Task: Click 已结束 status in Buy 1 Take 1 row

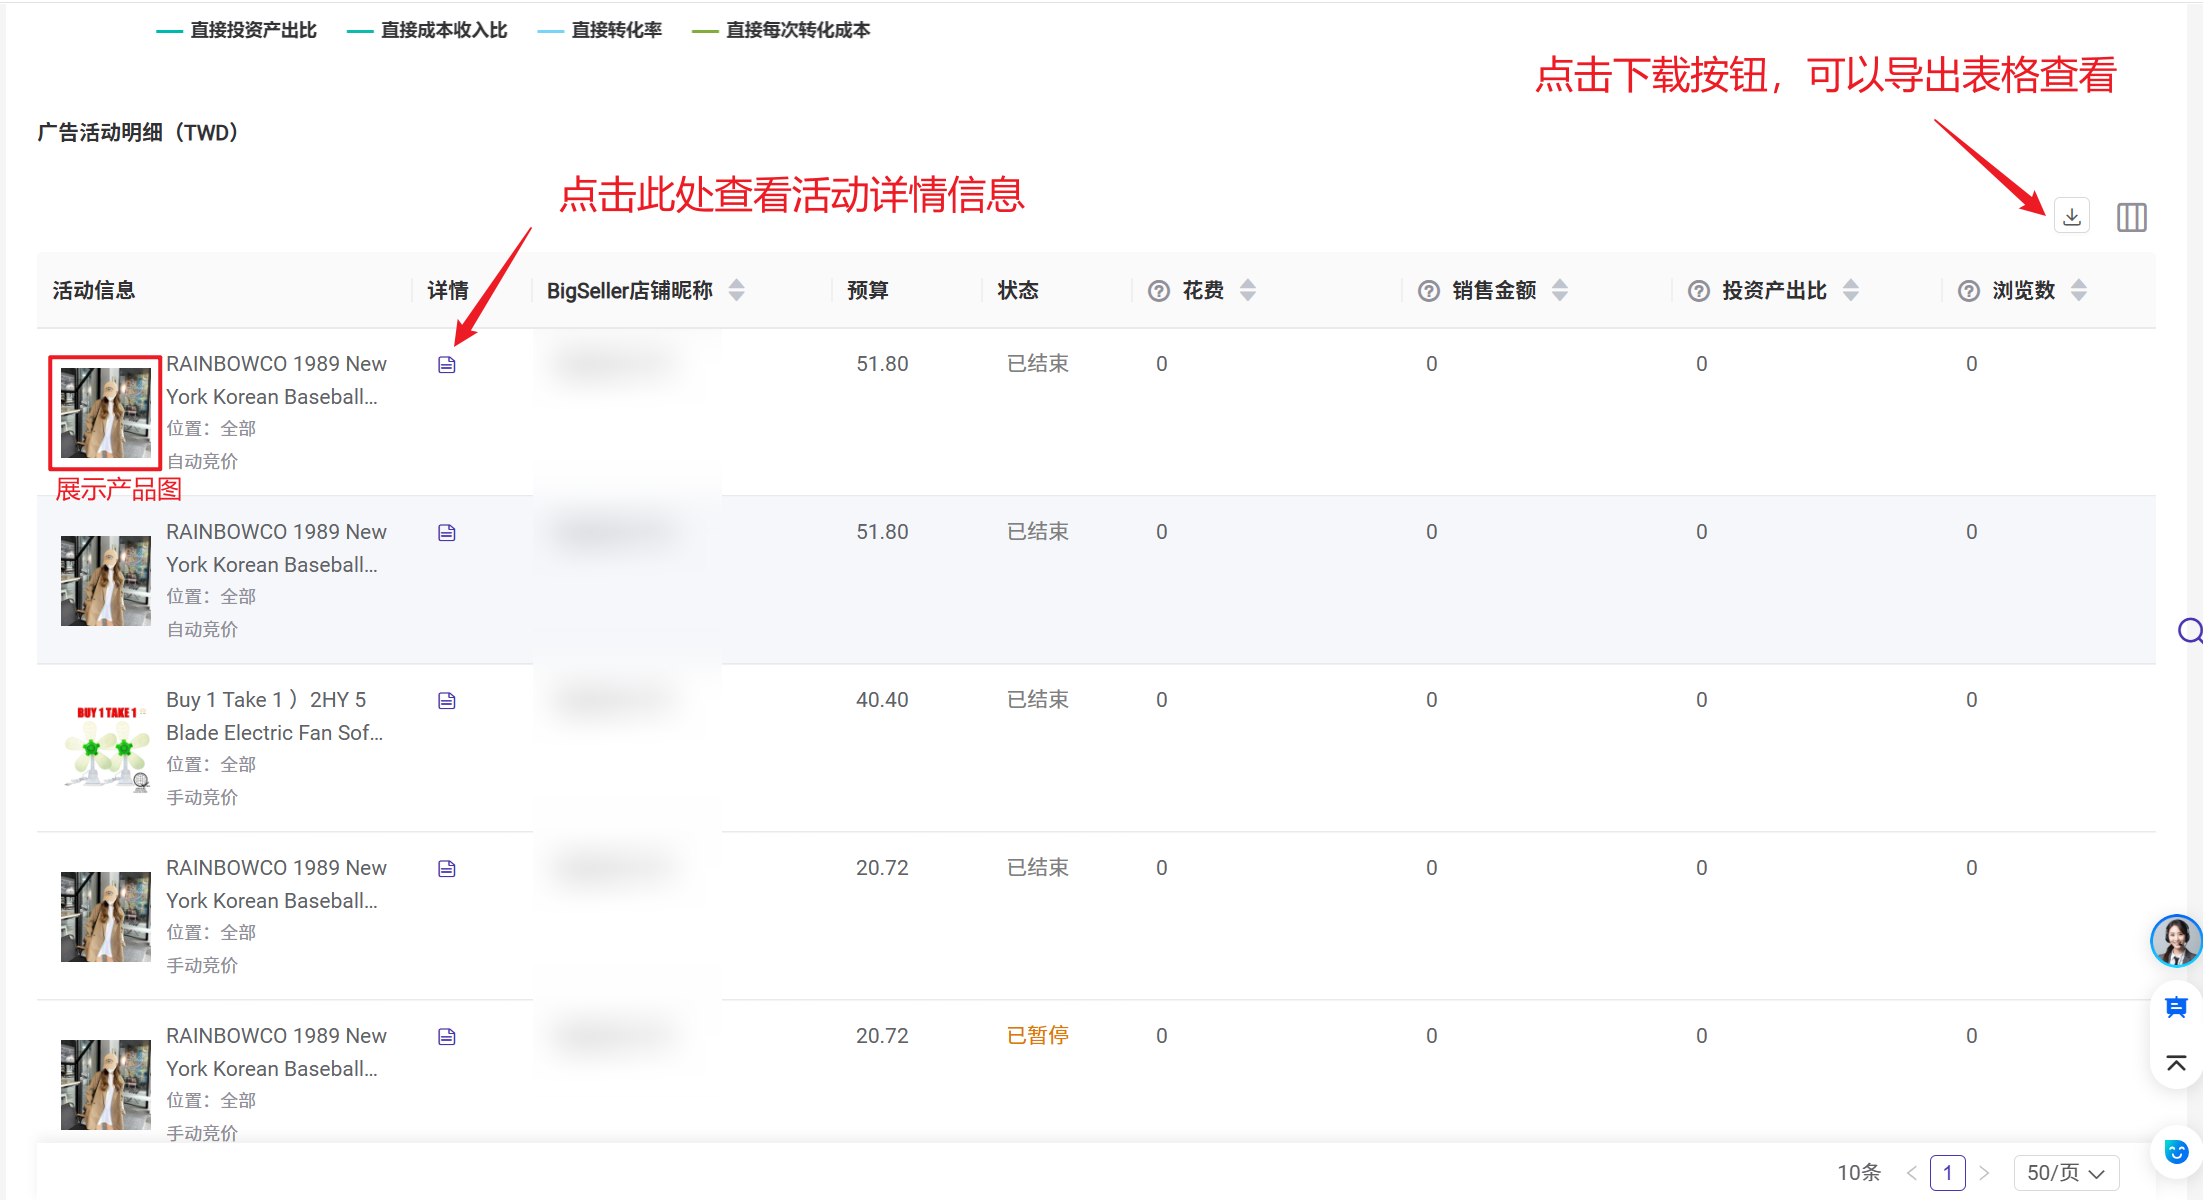Action: pos(1038,700)
